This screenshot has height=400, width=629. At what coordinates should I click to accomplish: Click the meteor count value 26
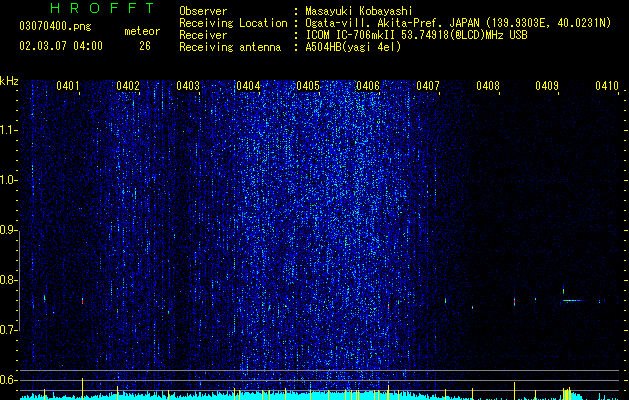point(145,46)
